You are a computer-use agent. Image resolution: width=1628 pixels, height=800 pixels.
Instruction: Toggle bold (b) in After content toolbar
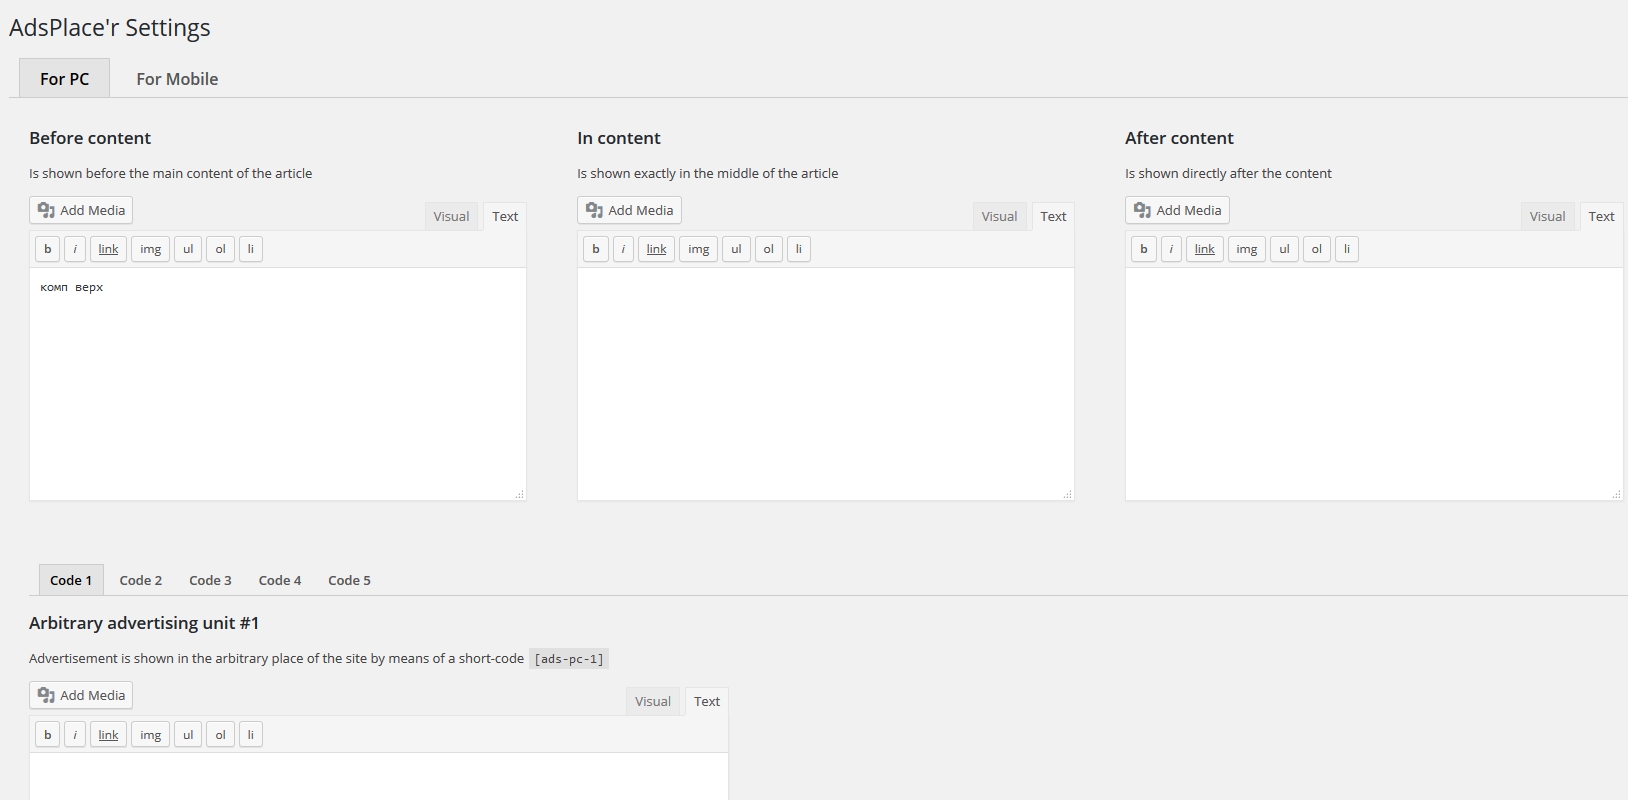[1143, 249]
